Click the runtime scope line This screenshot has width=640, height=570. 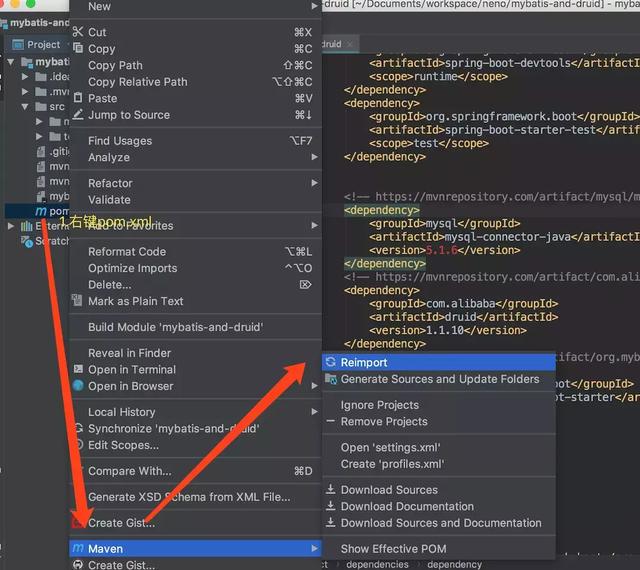(x=438, y=76)
